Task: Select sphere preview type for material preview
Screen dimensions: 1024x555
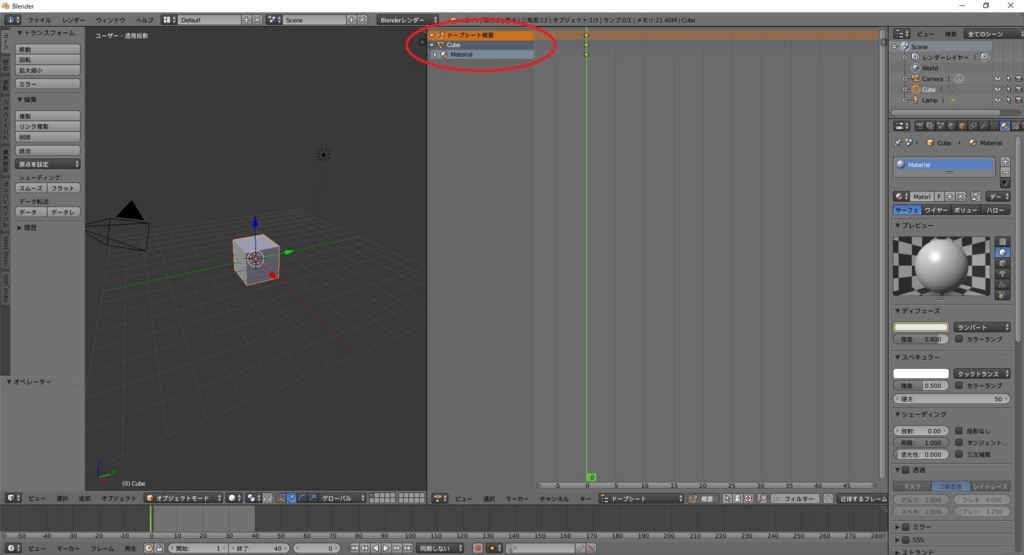Action: coord(1002,252)
